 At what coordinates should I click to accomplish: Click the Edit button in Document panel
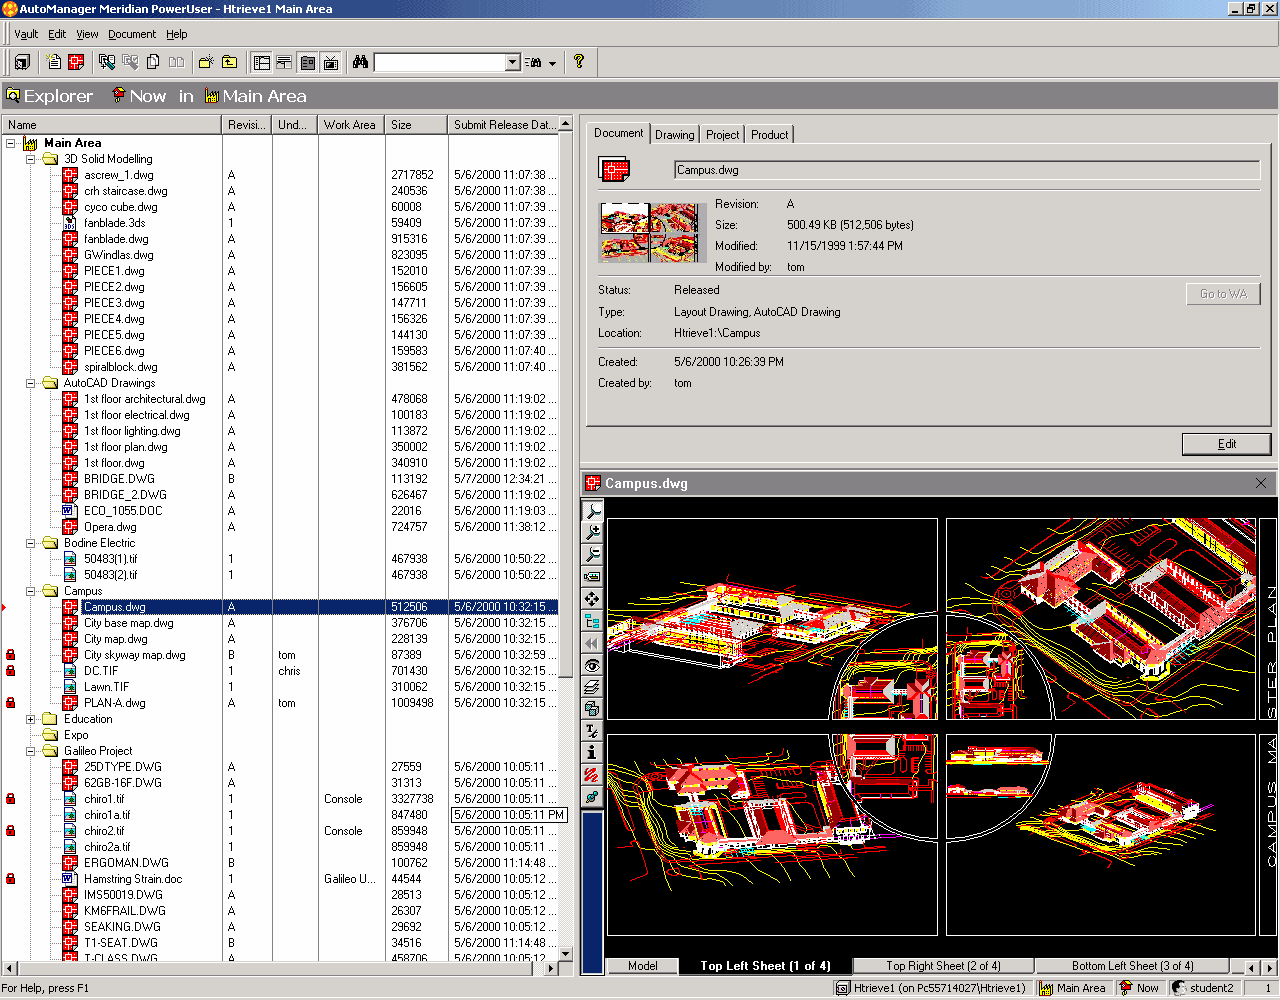[1227, 444]
